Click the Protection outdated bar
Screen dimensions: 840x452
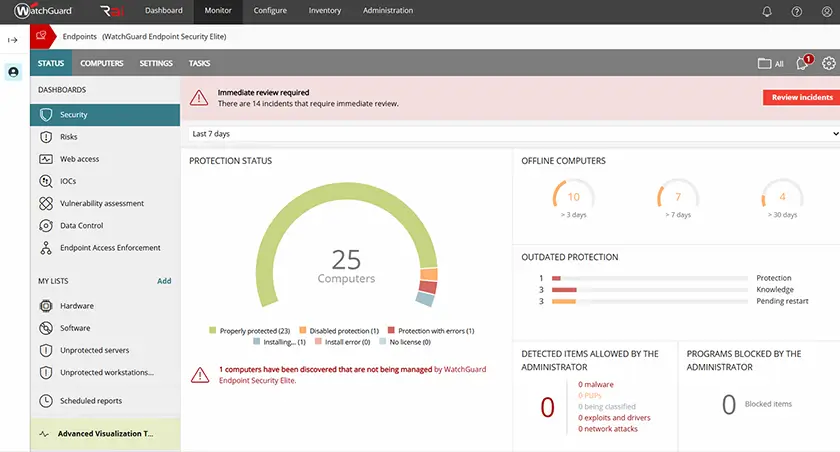pos(650,278)
